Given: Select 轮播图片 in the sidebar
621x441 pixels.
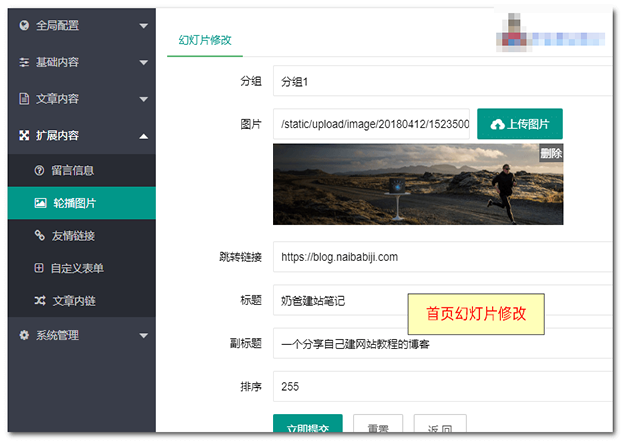Looking at the screenshot, I should click(x=82, y=203).
